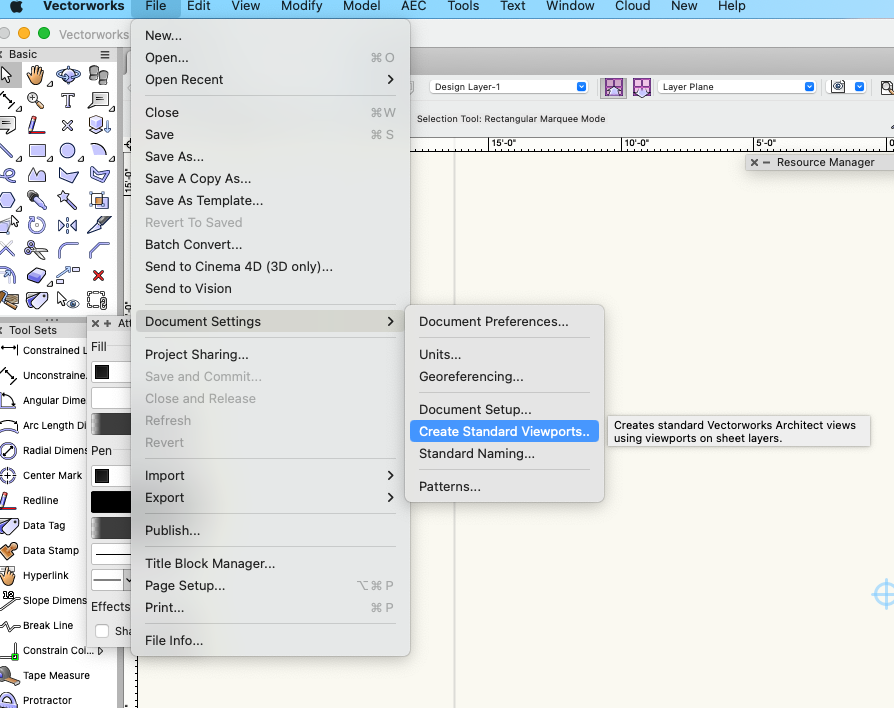Open the Modify menu in menu bar
894x708 pixels.
[301, 6]
